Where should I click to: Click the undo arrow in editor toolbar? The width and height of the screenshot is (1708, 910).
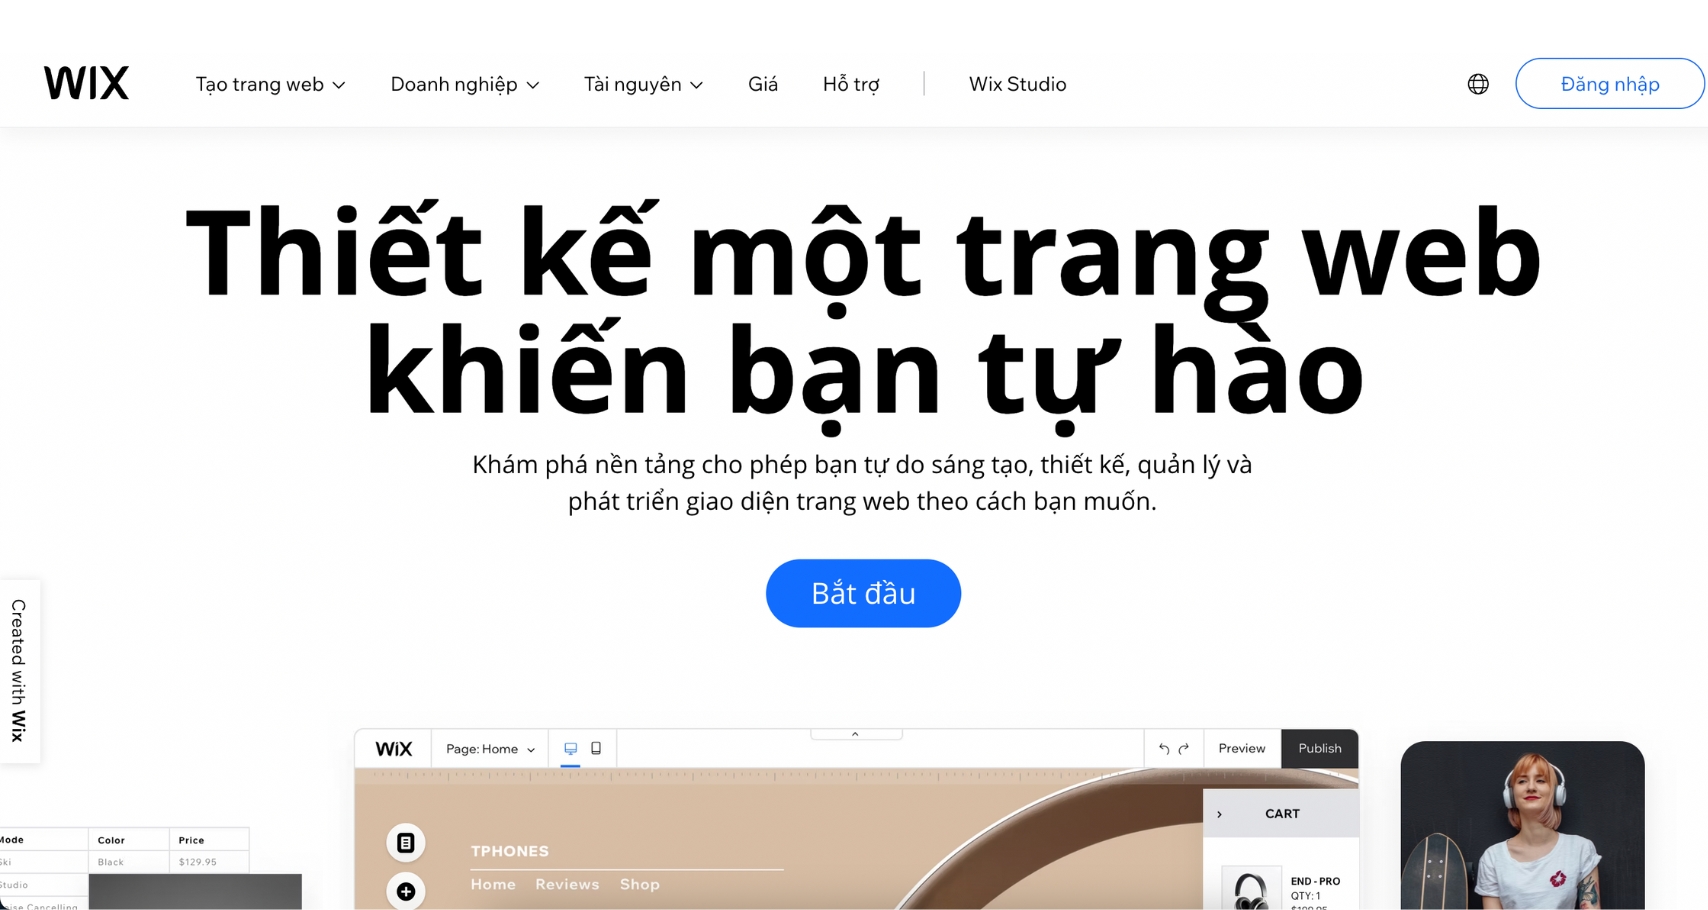coord(1163,748)
